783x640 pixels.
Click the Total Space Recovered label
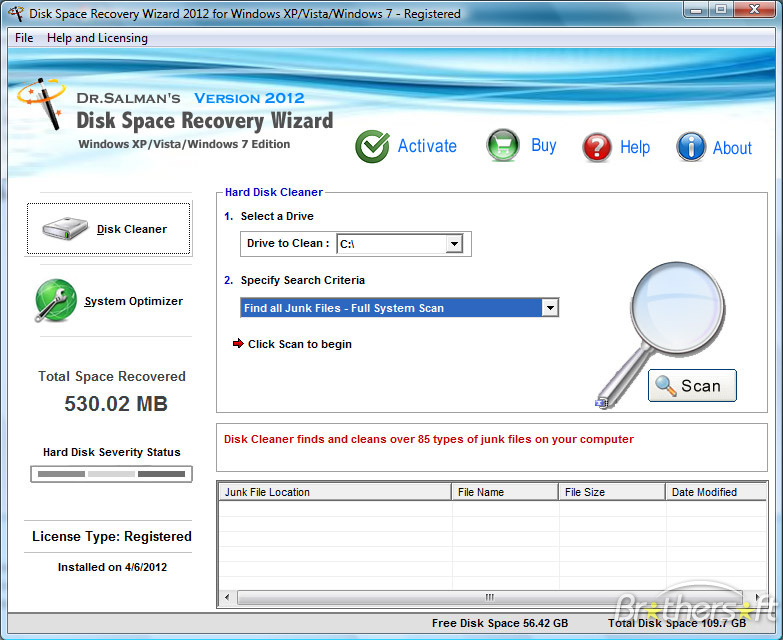[112, 376]
